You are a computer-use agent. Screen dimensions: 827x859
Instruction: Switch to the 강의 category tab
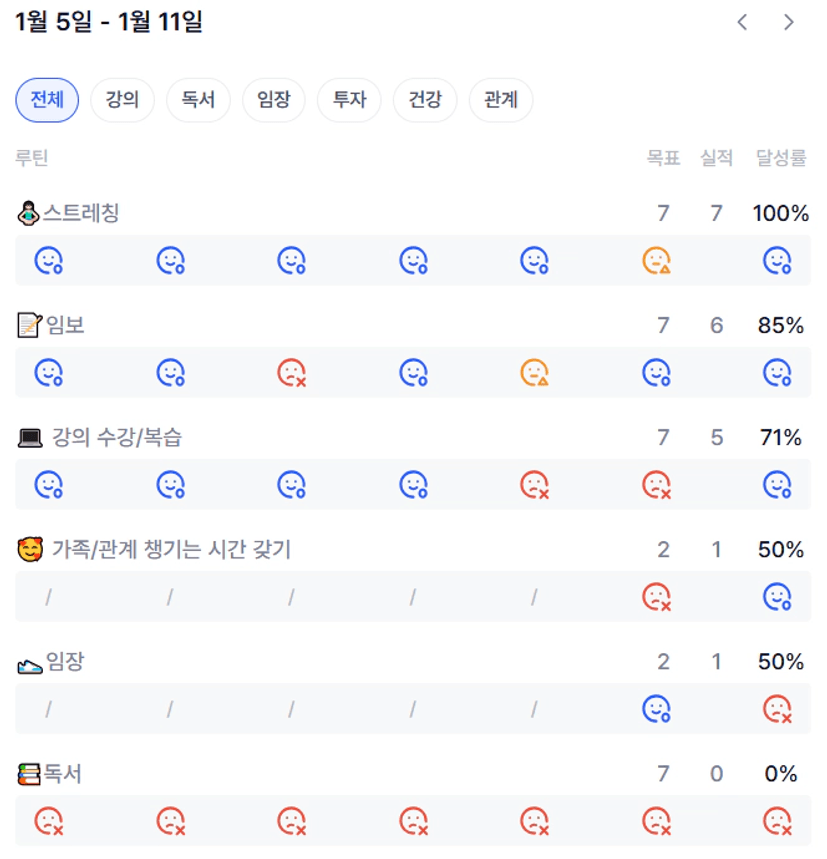pyautogui.click(x=122, y=100)
